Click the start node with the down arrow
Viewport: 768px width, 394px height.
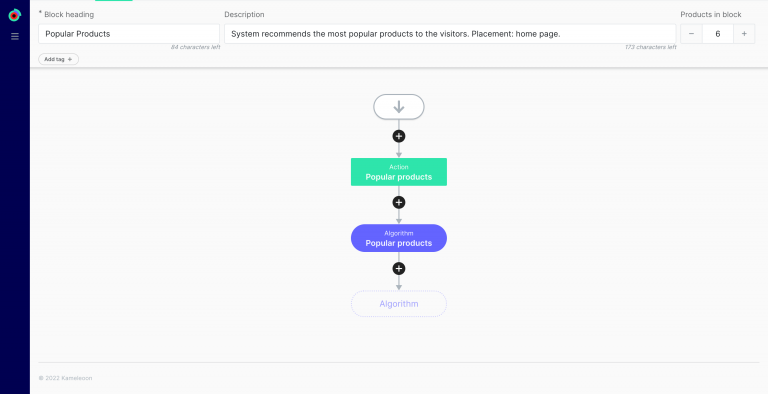point(399,107)
